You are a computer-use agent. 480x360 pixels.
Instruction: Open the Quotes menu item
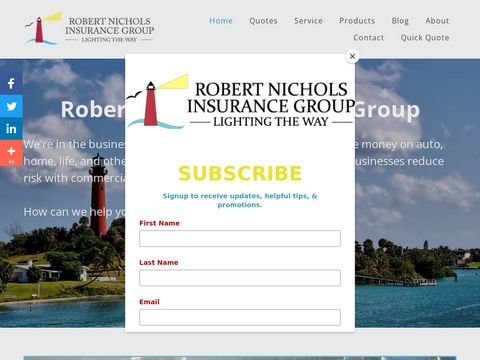pyautogui.click(x=263, y=21)
